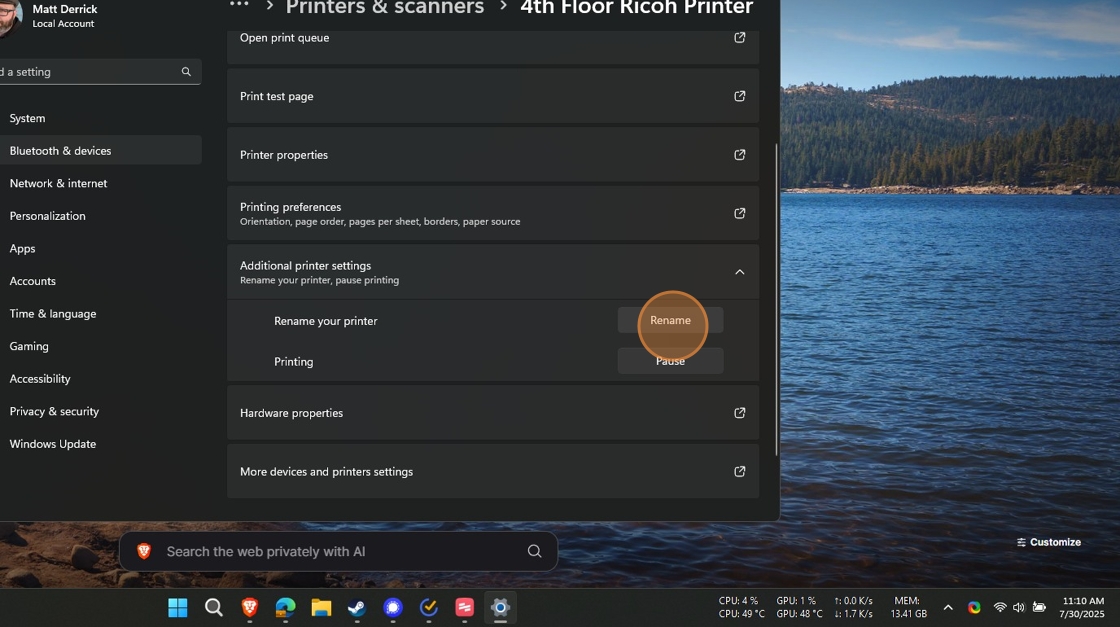Show hidden system tray icons
Screen dimensions: 1120x627
point(948,608)
